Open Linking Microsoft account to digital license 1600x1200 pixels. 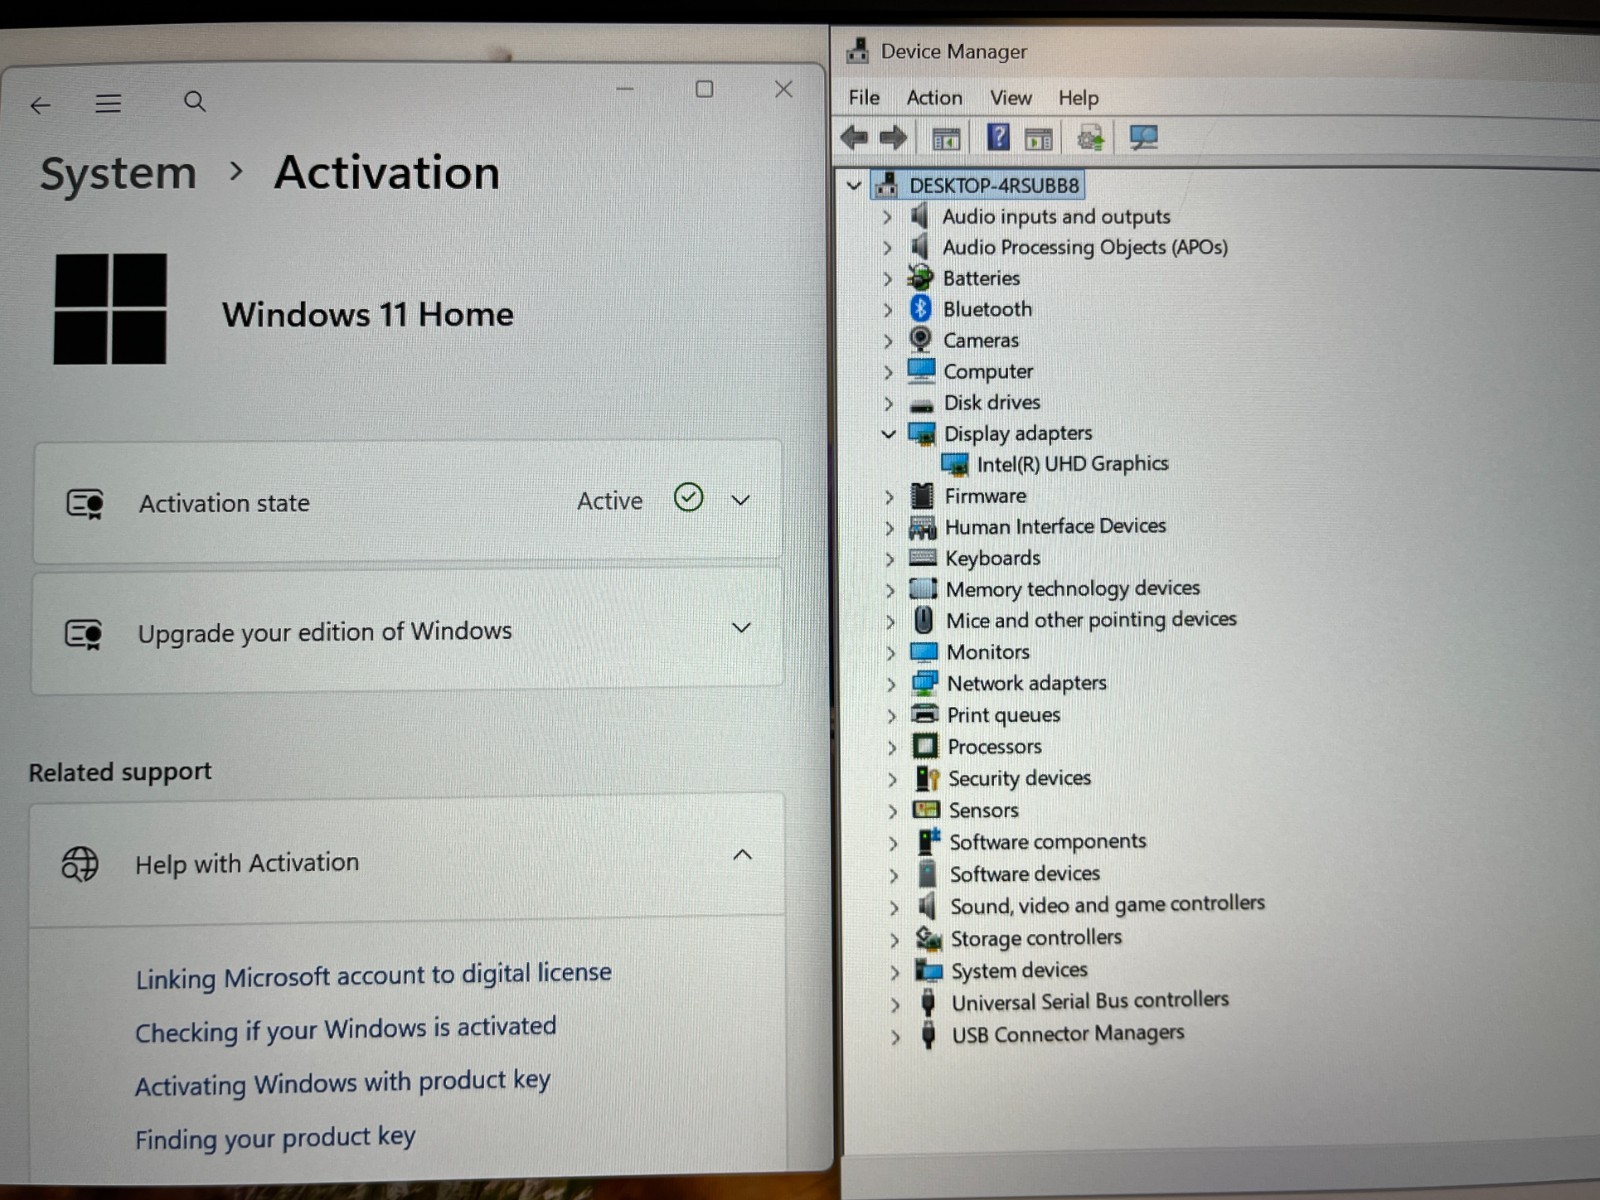(x=373, y=975)
